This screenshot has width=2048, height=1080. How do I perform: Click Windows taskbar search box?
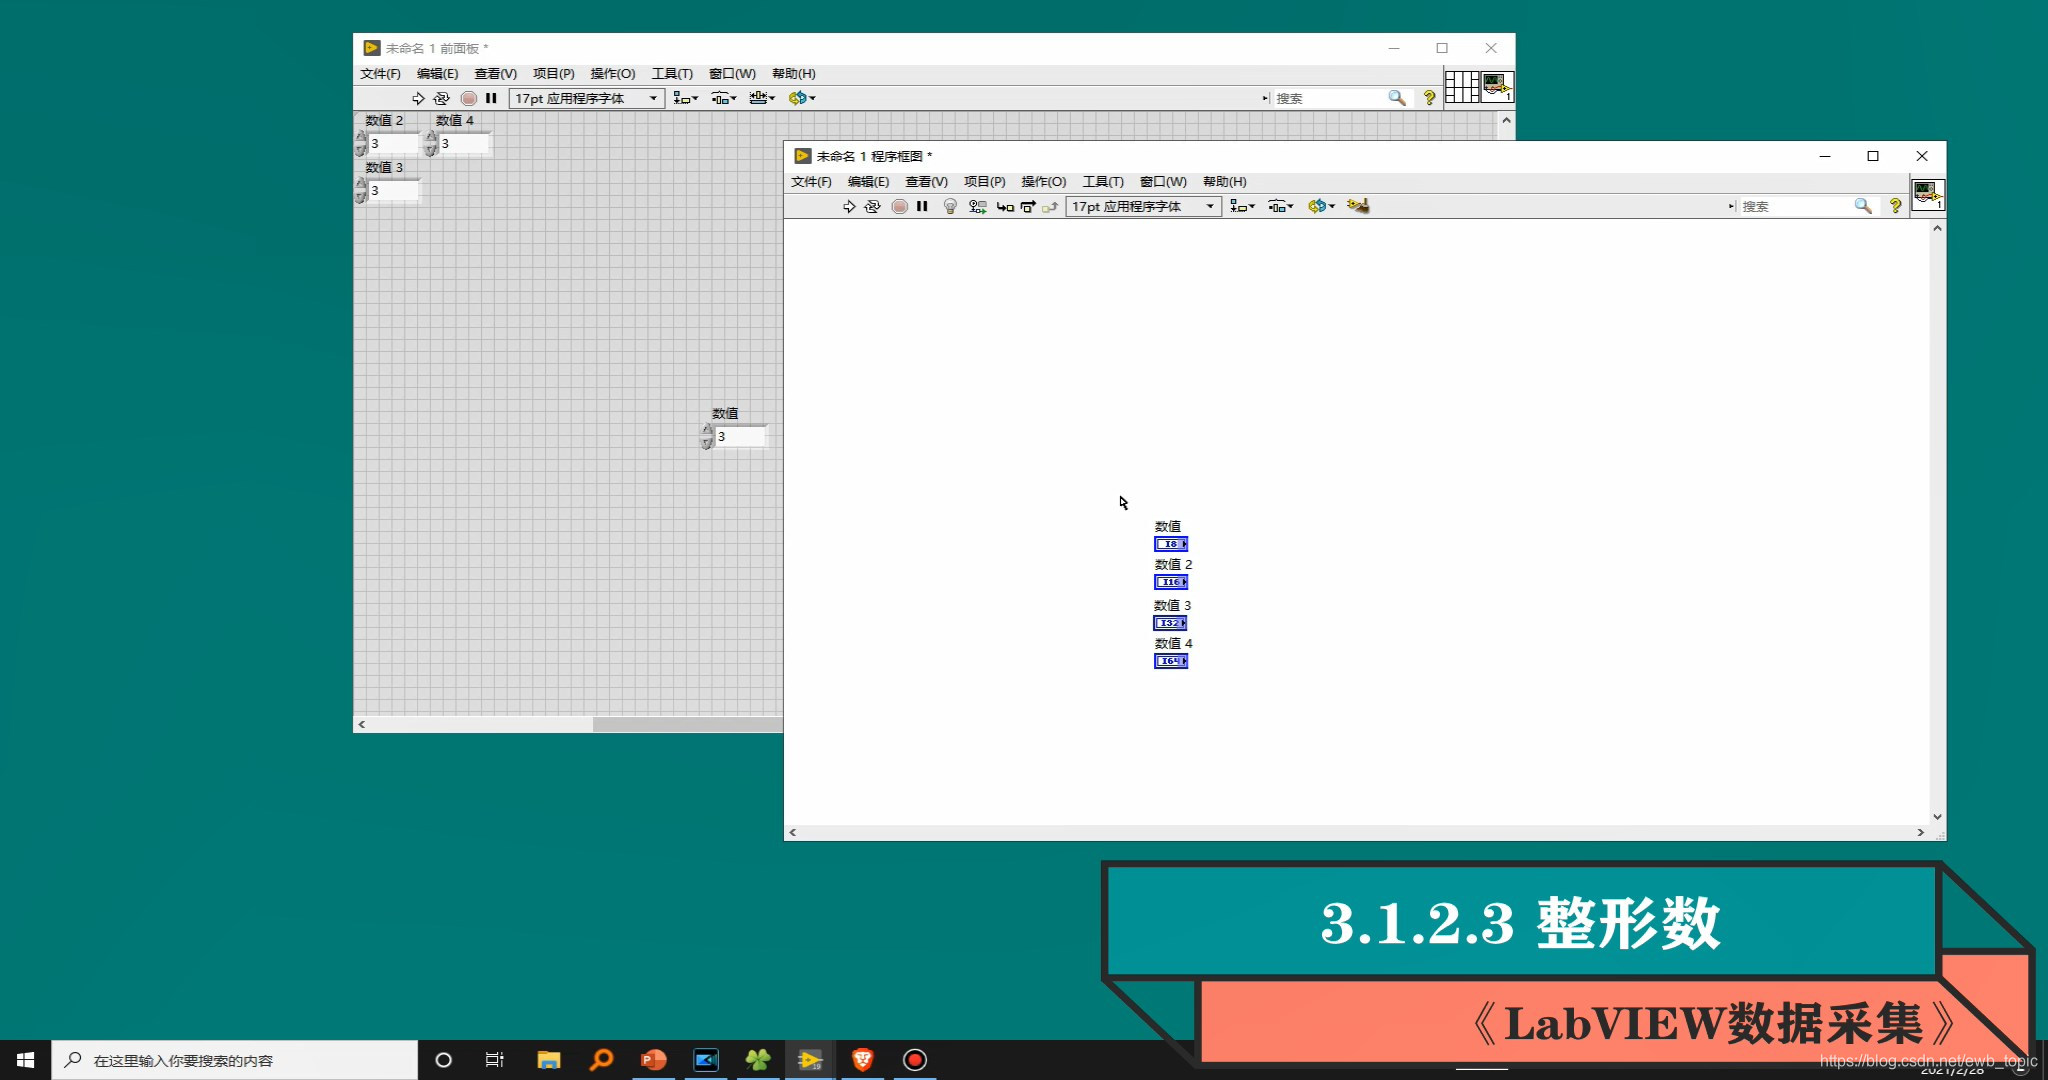pyautogui.click(x=234, y=1060)
